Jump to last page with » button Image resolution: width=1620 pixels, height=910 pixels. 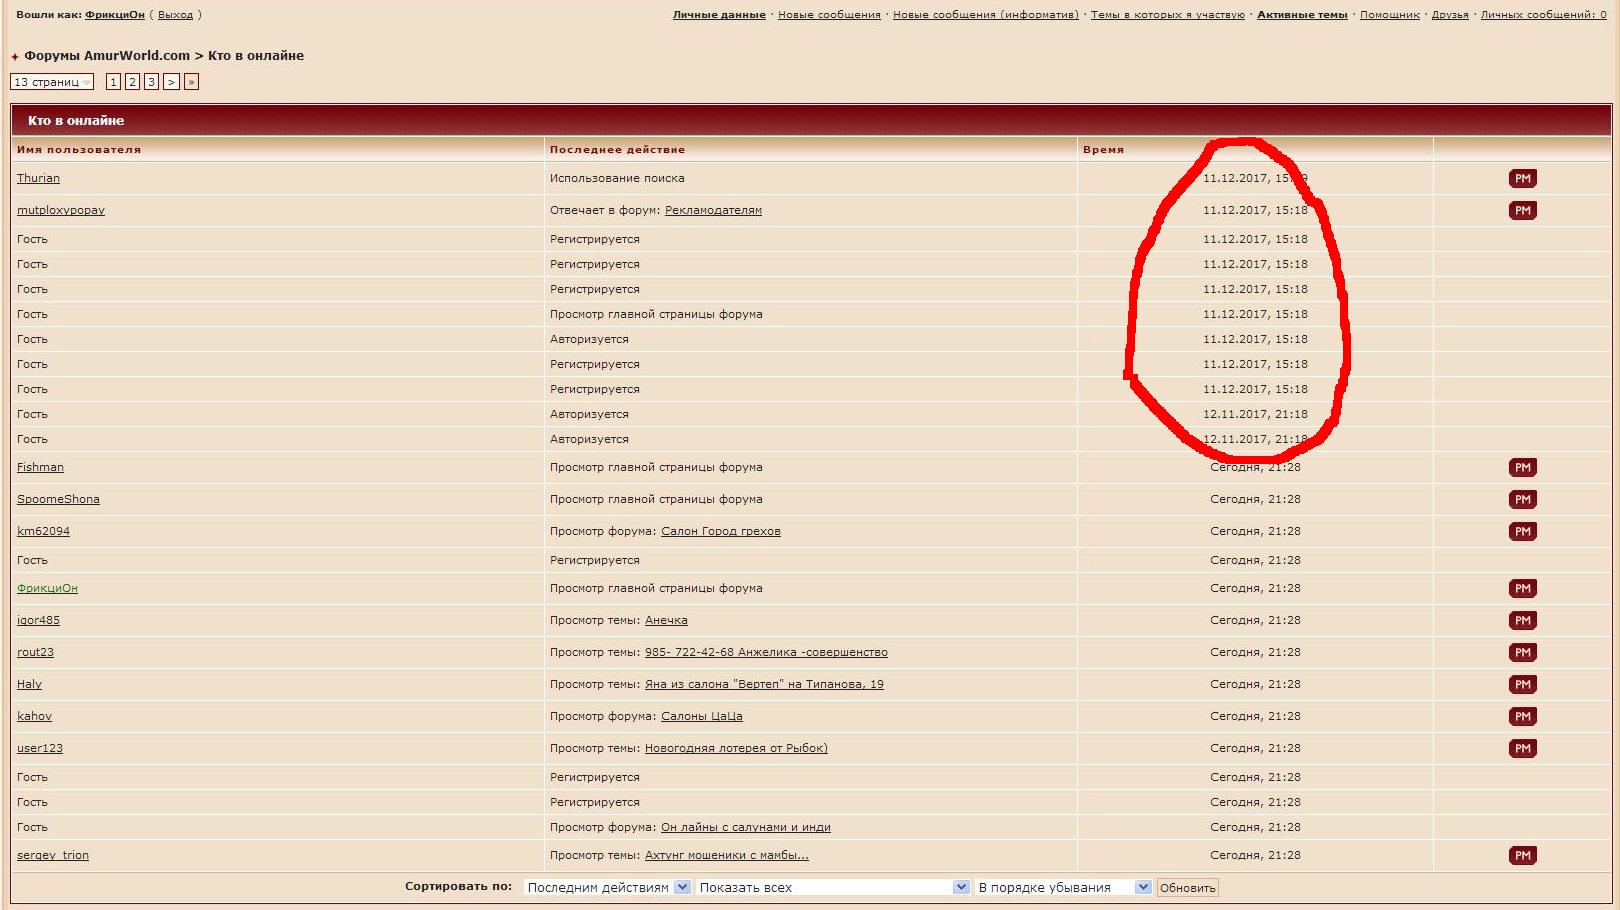click(x=191, y=82)
